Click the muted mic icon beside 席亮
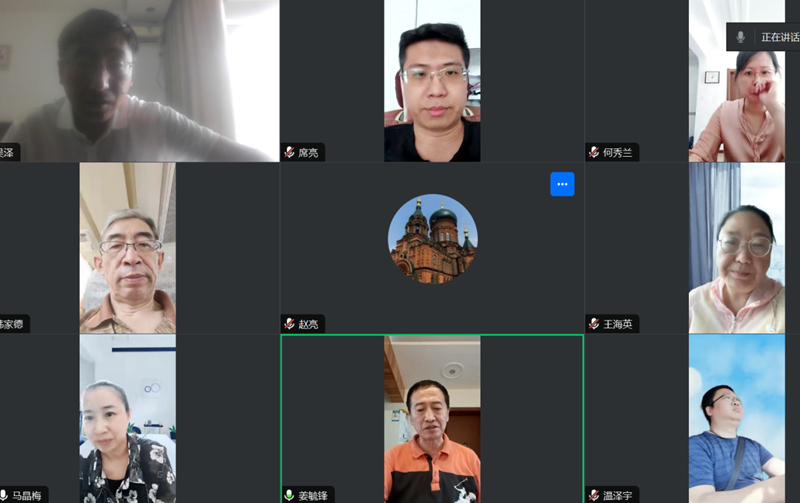The width and height of the screenshot is (800, 503). (290, 153)
